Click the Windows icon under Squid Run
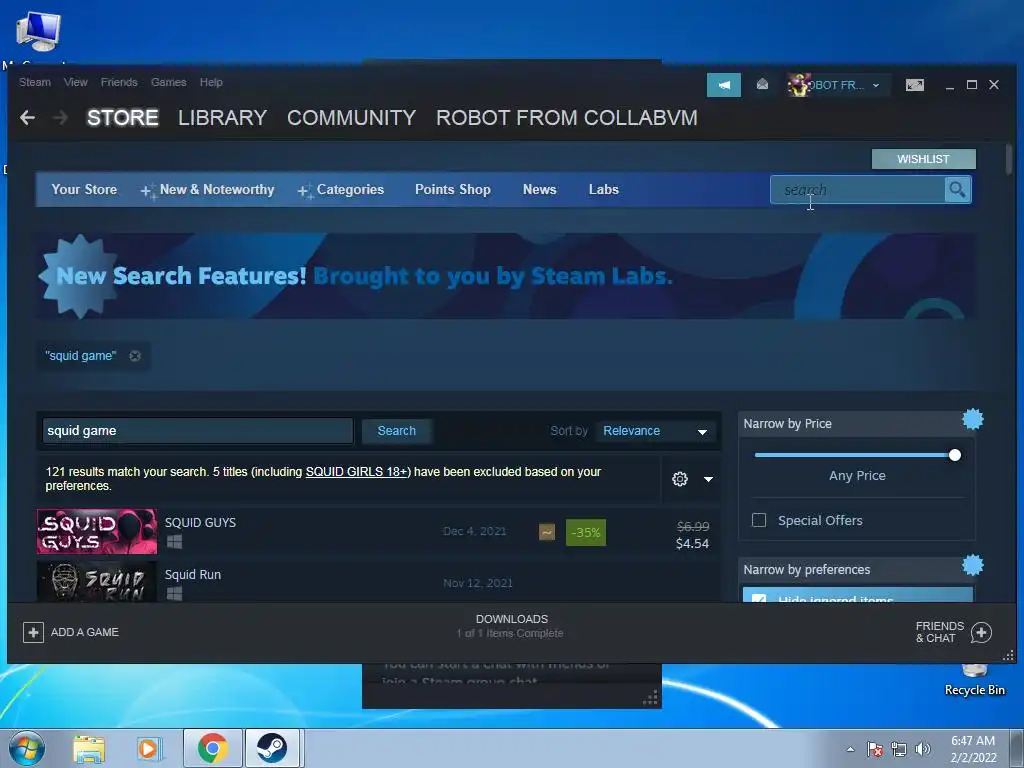The width and height of the screenshot is (1024, 768). [x=174, y=593]
